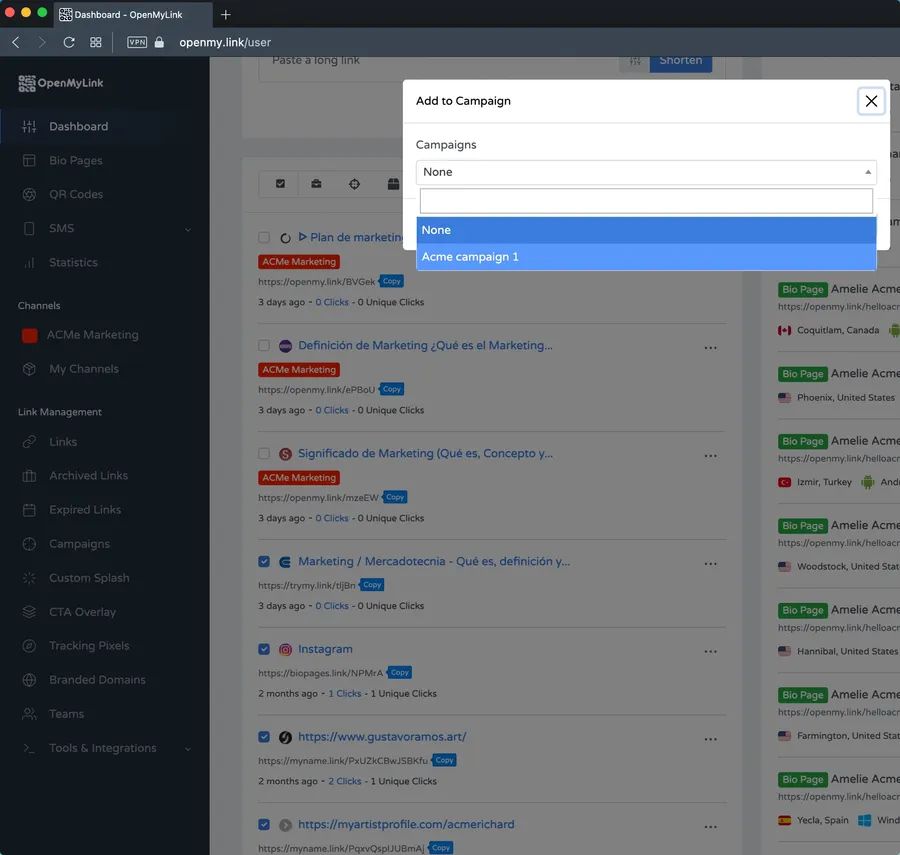900x855 pixels.
Task: Click the archive box toolbar icon
Action: [x=393, y=184]
